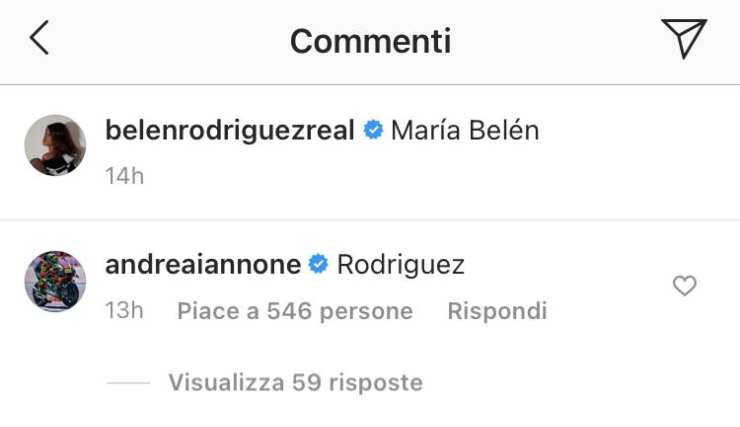740x427 pixels.
Task: Click the divider line above andreaiannone's comment
Action: (370, 220)
